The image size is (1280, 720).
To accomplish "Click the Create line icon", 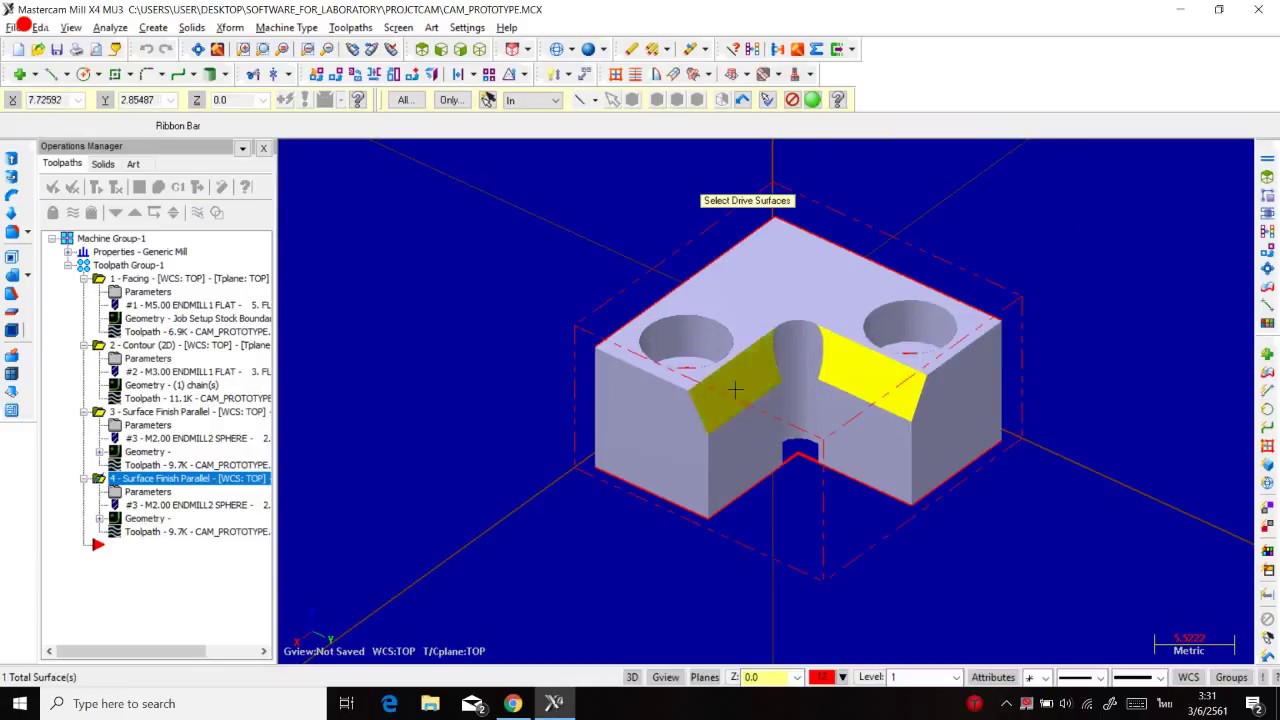I will pos(51,74).
